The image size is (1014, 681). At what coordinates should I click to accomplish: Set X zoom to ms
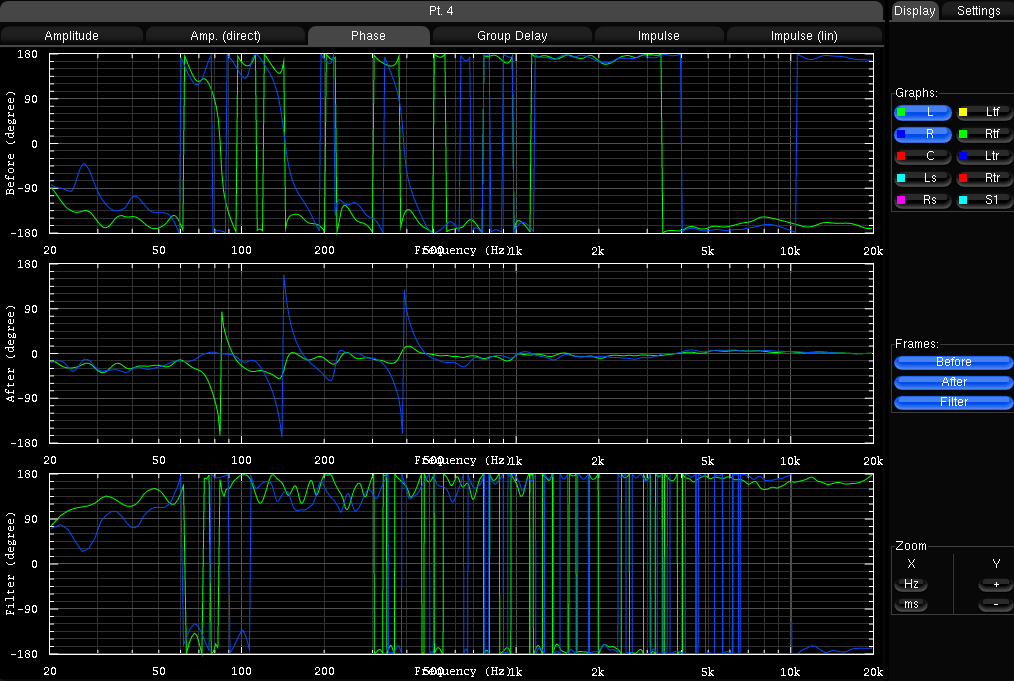point(911,605)
